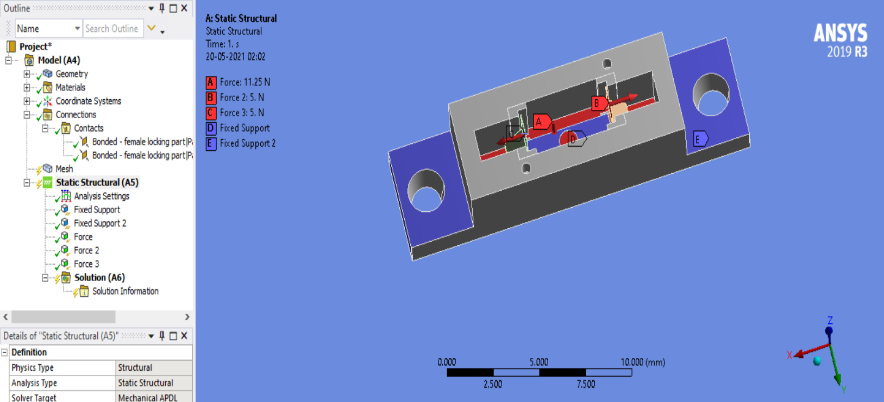The width and height of the screenshot is (884, 402).
Task: Collapse the Definition section in details
Action: coord(5,352)
